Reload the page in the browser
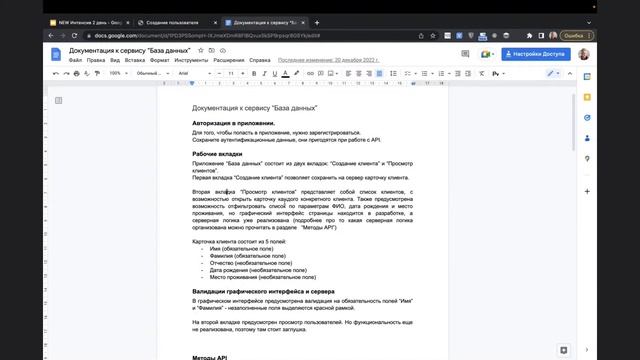 click(x=74, y=36)
